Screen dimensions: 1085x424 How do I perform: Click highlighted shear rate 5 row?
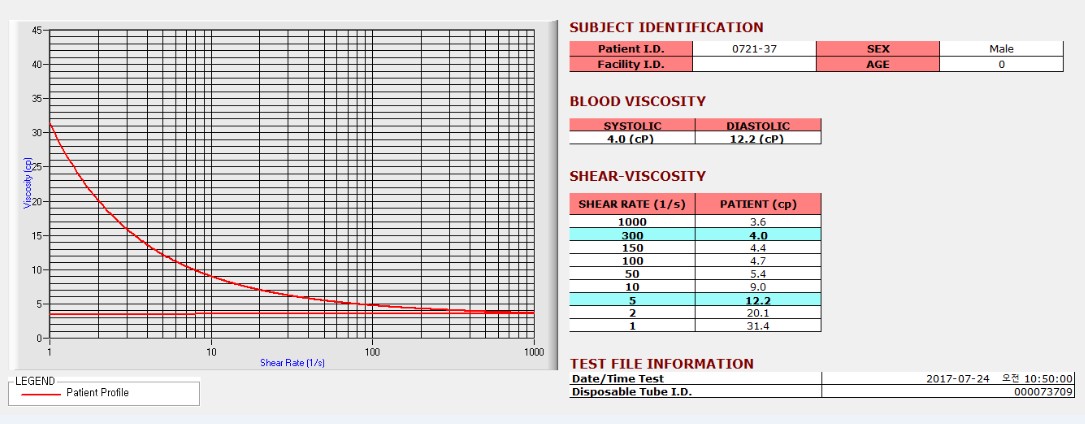(695, 299)
